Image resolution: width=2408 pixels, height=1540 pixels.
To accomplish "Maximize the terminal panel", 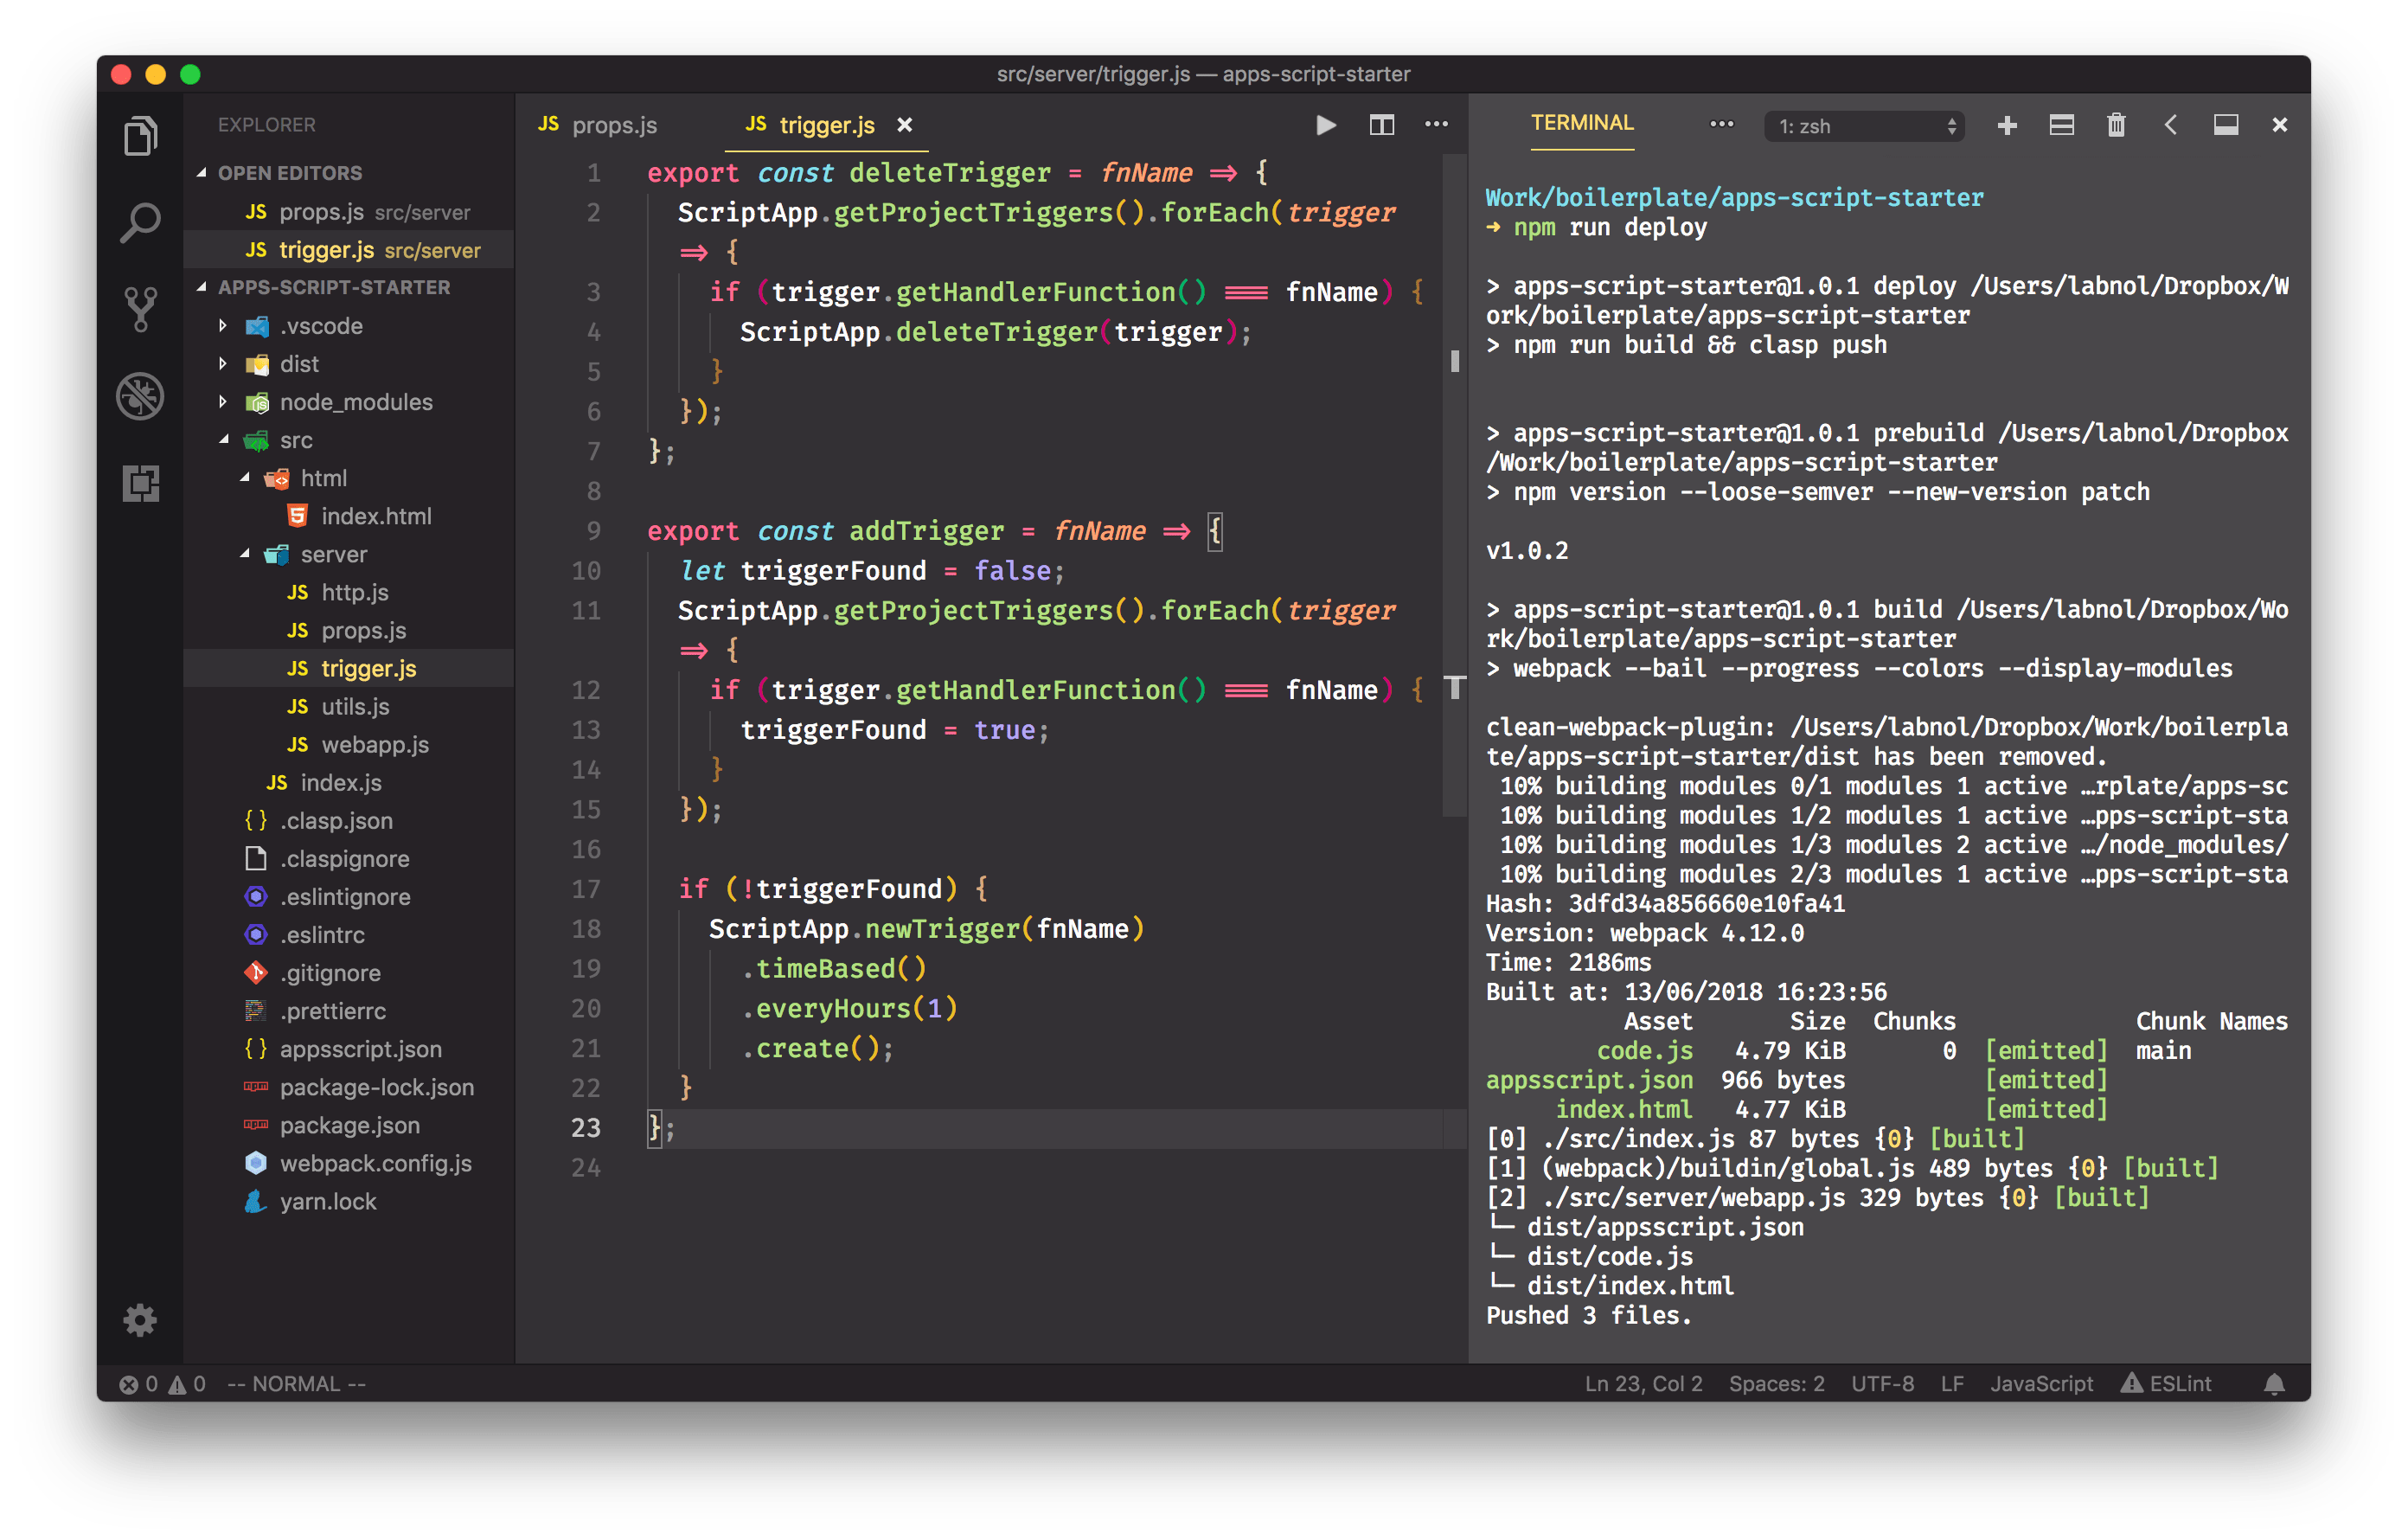I will coord(2225,124).
